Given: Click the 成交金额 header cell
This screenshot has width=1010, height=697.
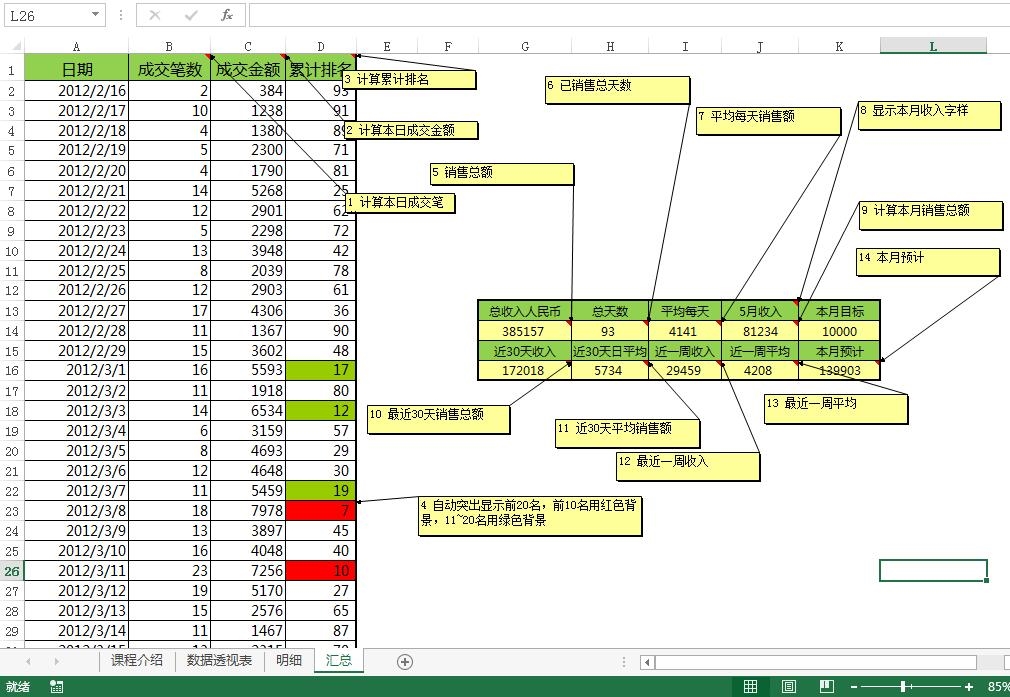Looking at the screenshot, I should (248, 69).
